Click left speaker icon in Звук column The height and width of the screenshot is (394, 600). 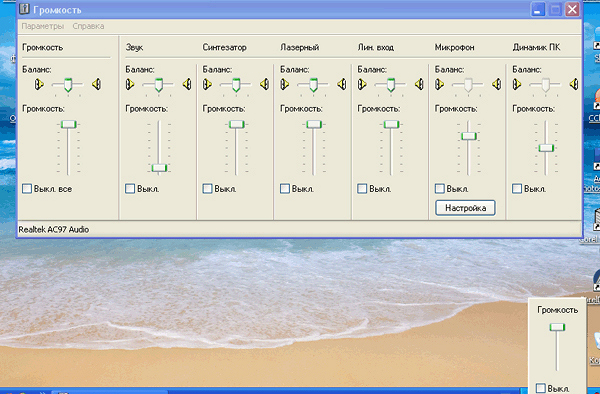tap(130, 84)
